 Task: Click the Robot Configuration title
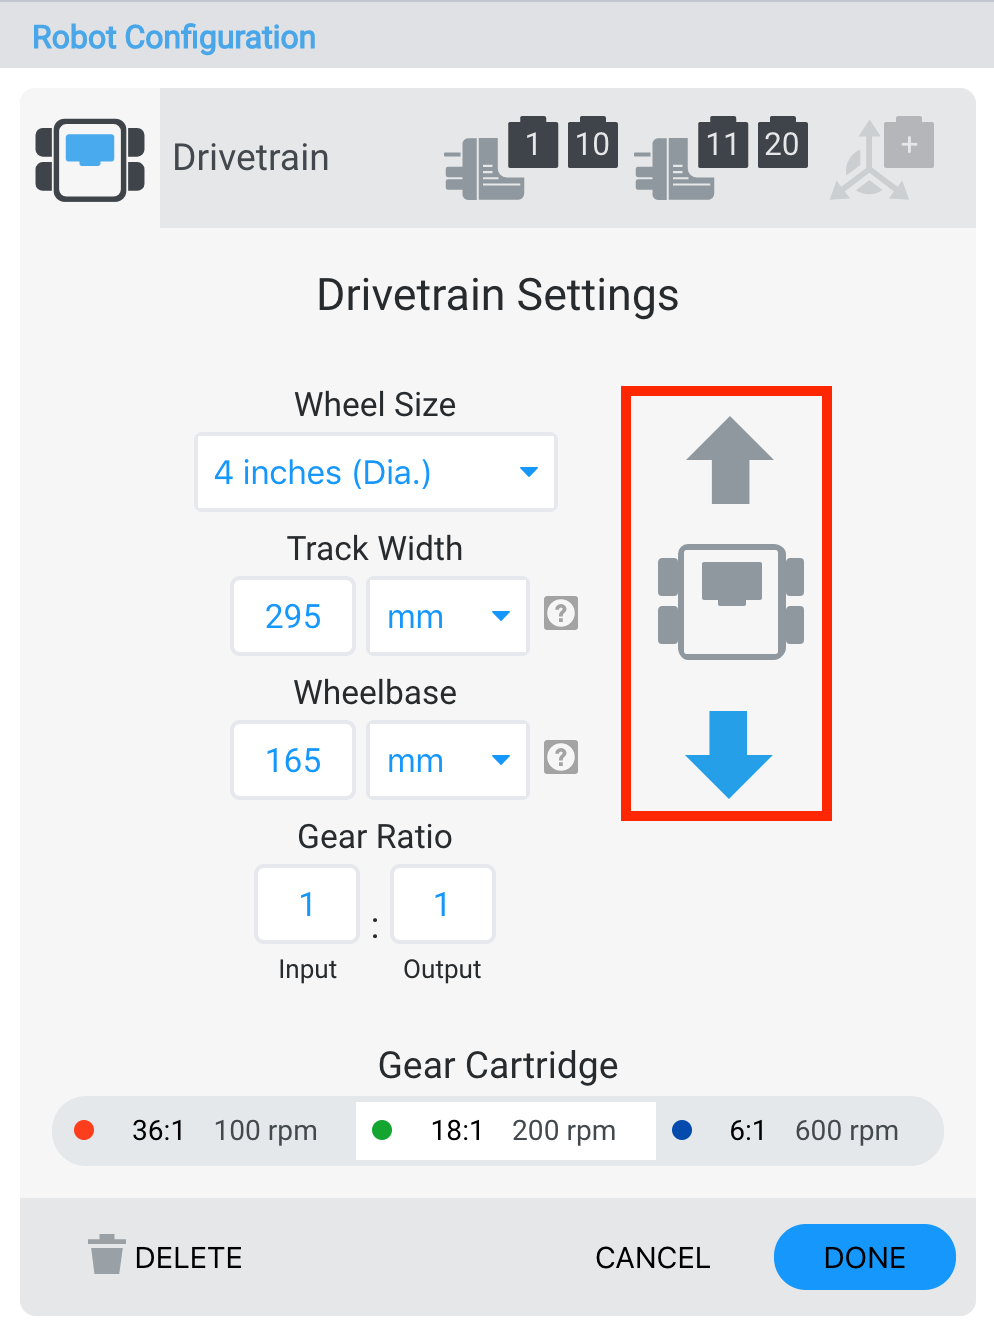[x=173, y=36]
